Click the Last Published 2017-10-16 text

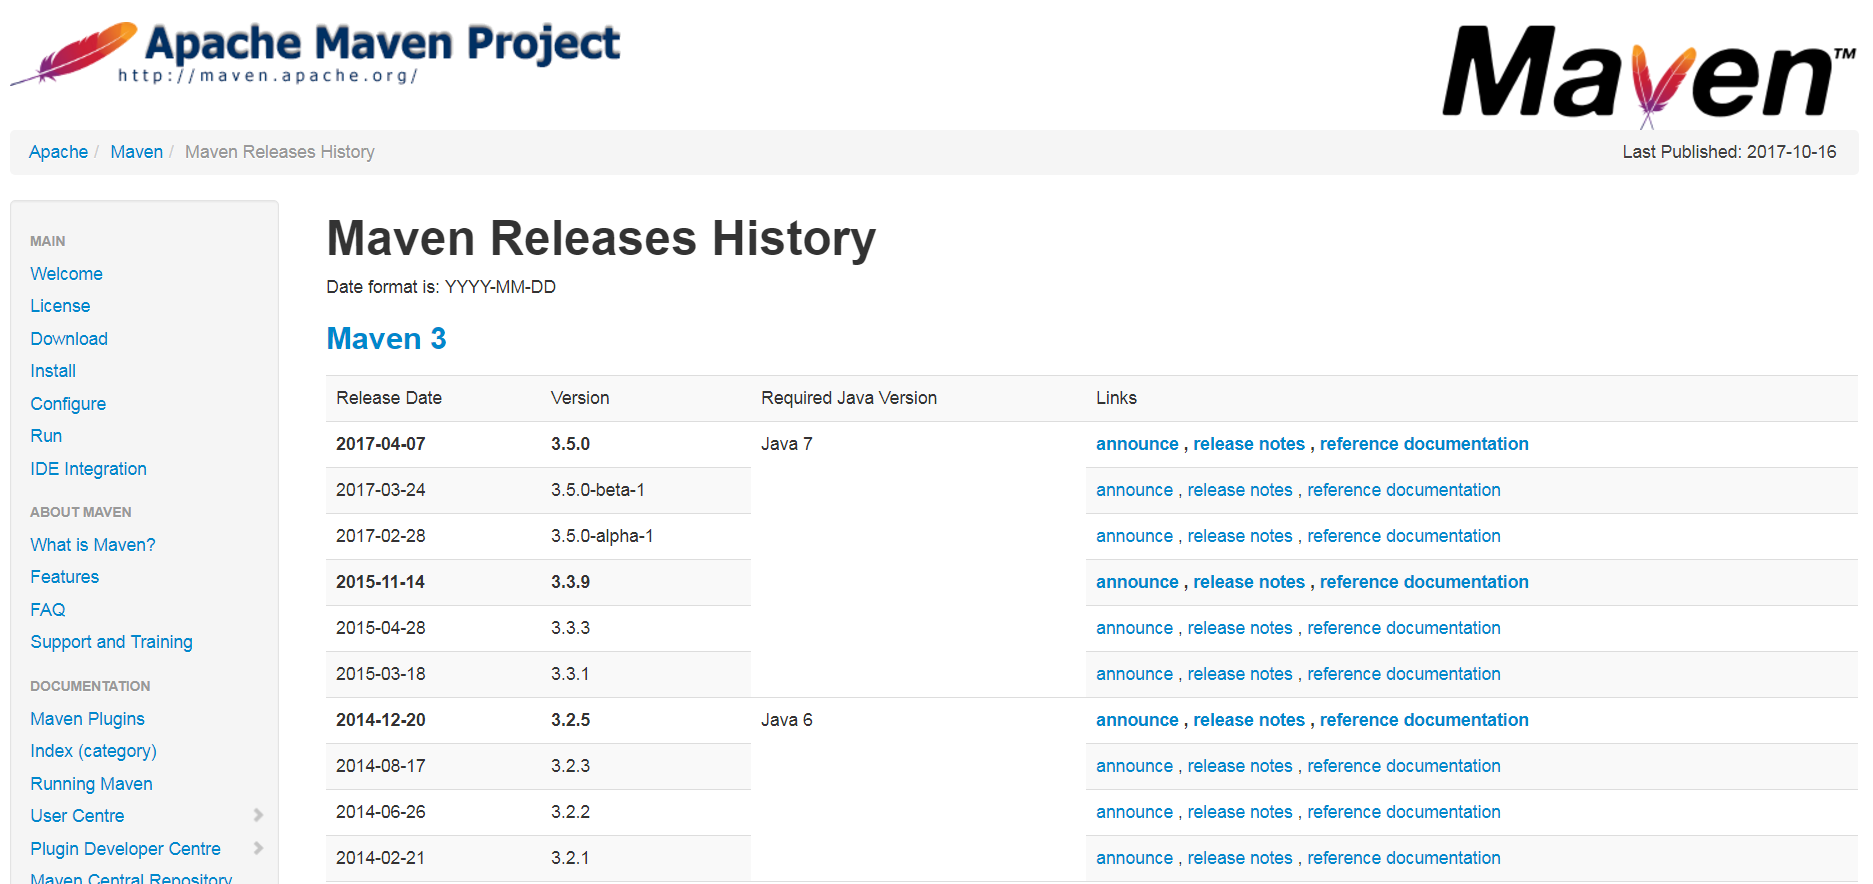1729,152
